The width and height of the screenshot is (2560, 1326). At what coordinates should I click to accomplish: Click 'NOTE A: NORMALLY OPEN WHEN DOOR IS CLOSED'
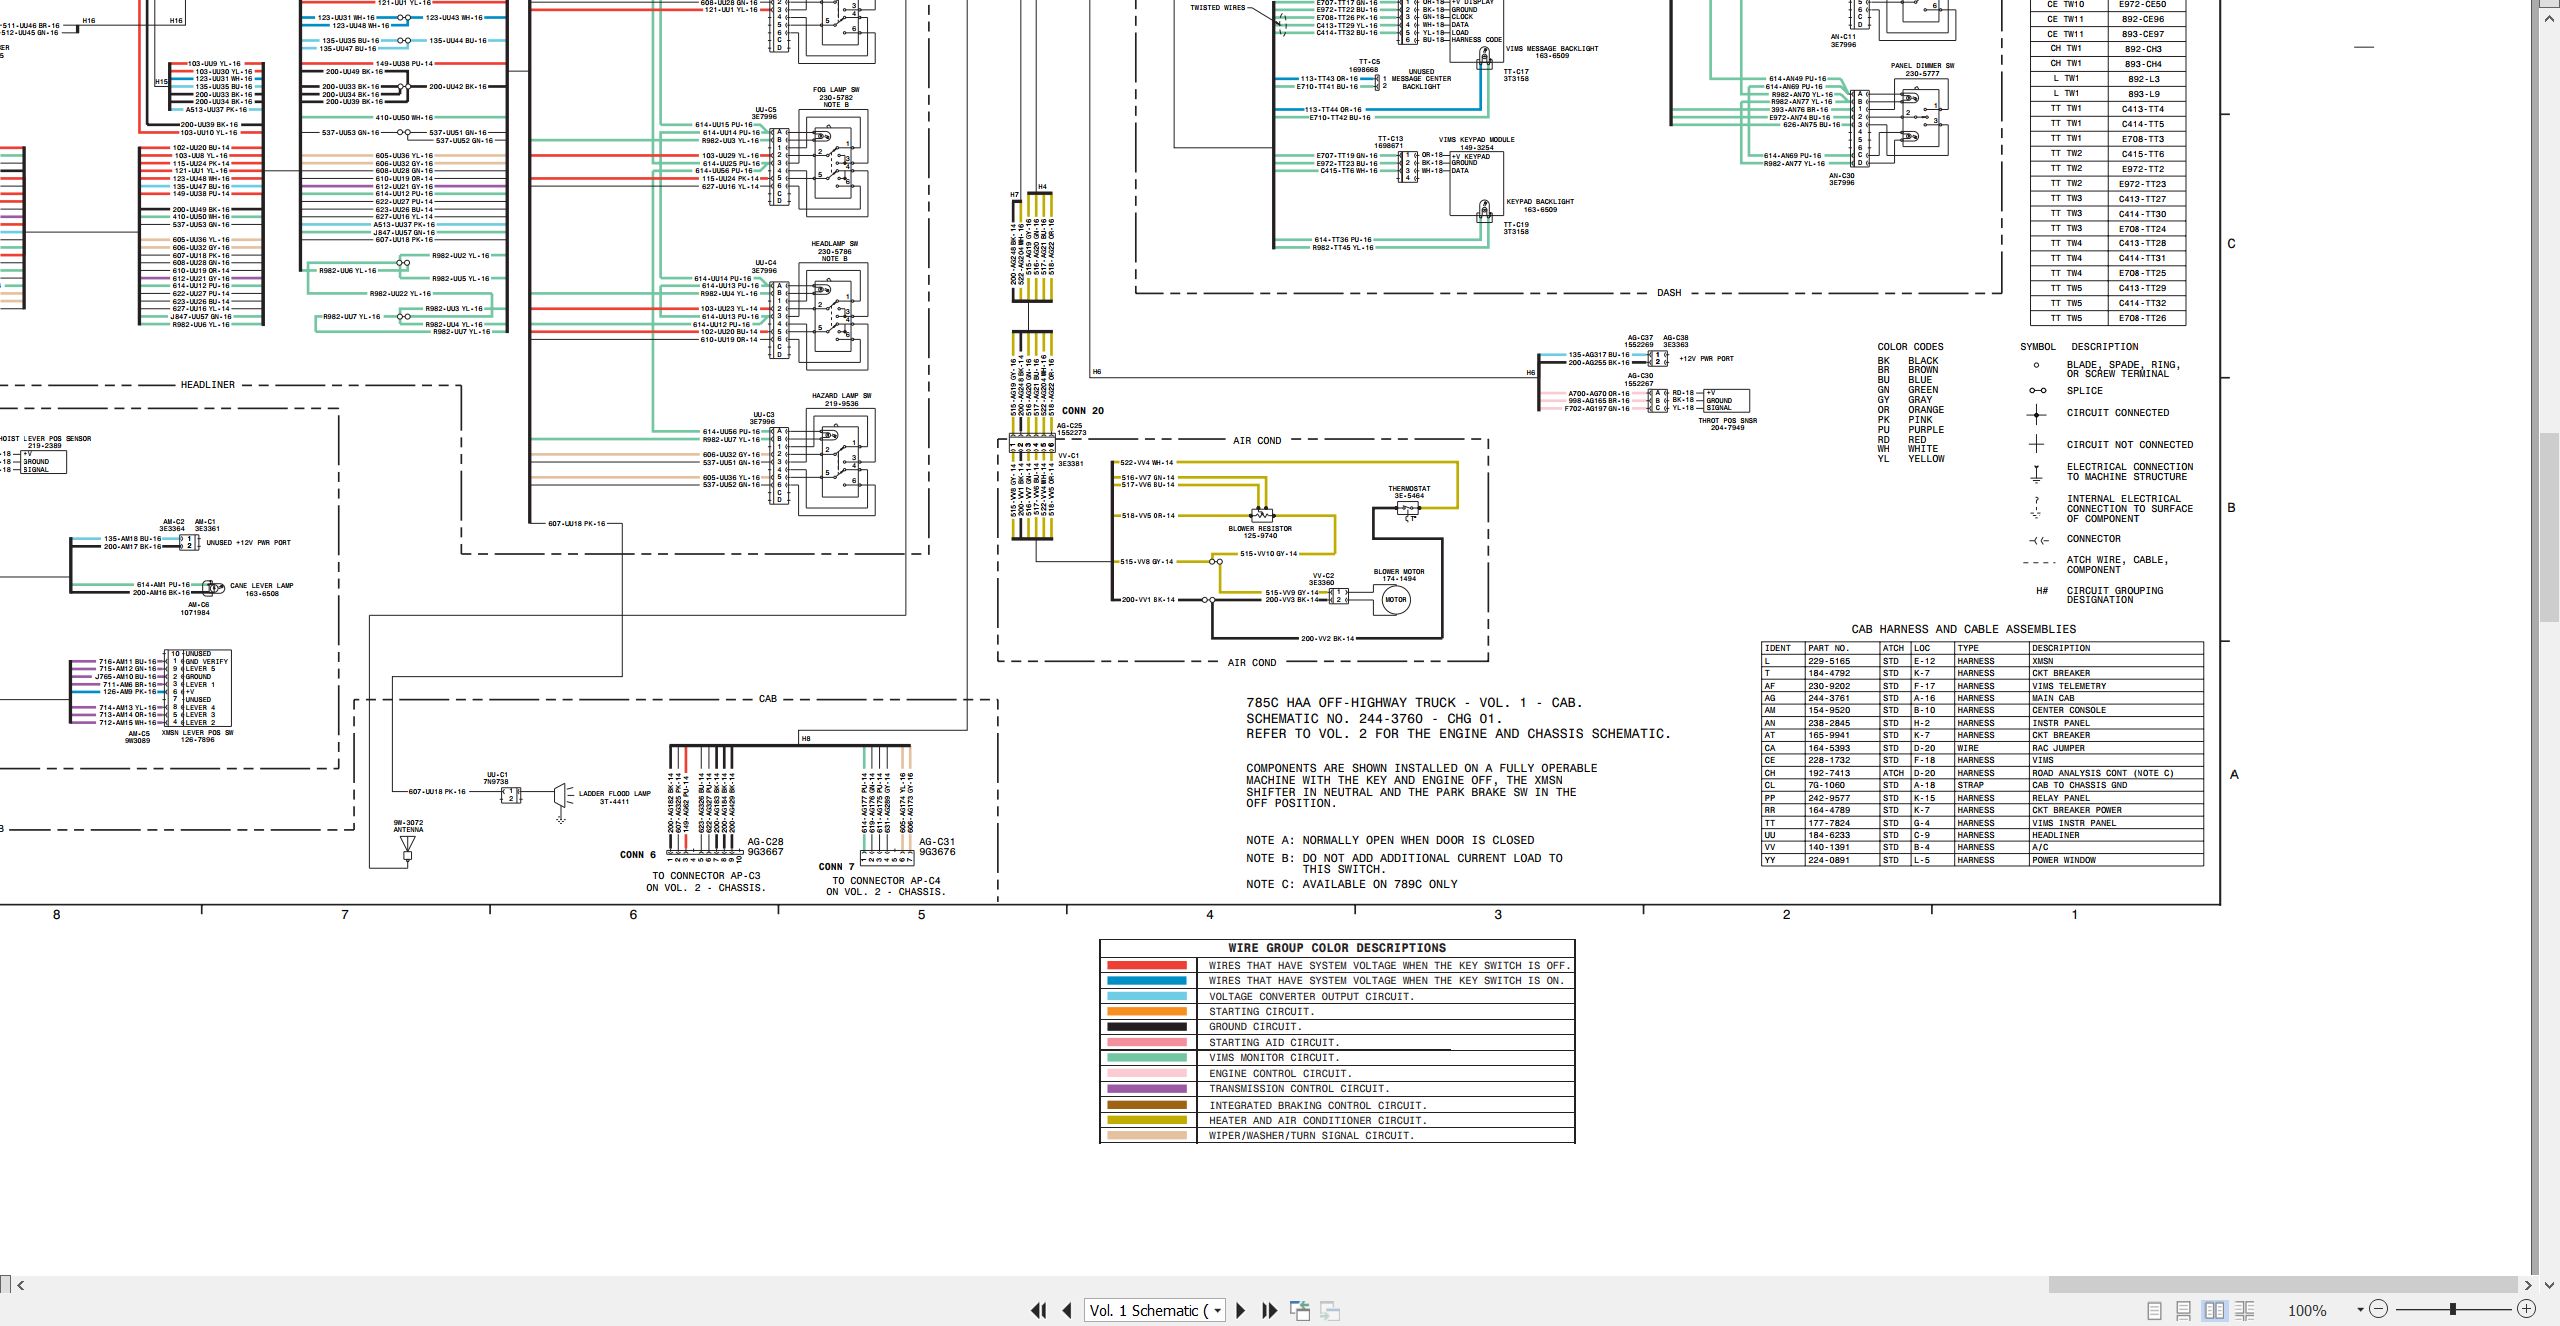pos(1390,840)
